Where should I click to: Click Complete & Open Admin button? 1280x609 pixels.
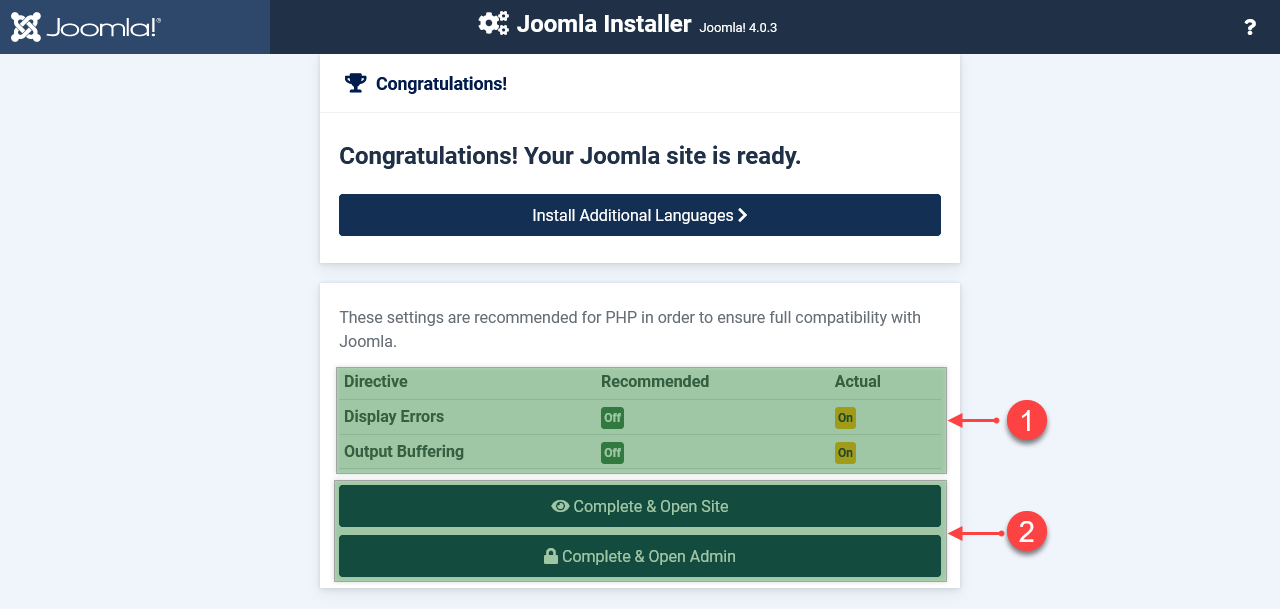pos(640,556)
